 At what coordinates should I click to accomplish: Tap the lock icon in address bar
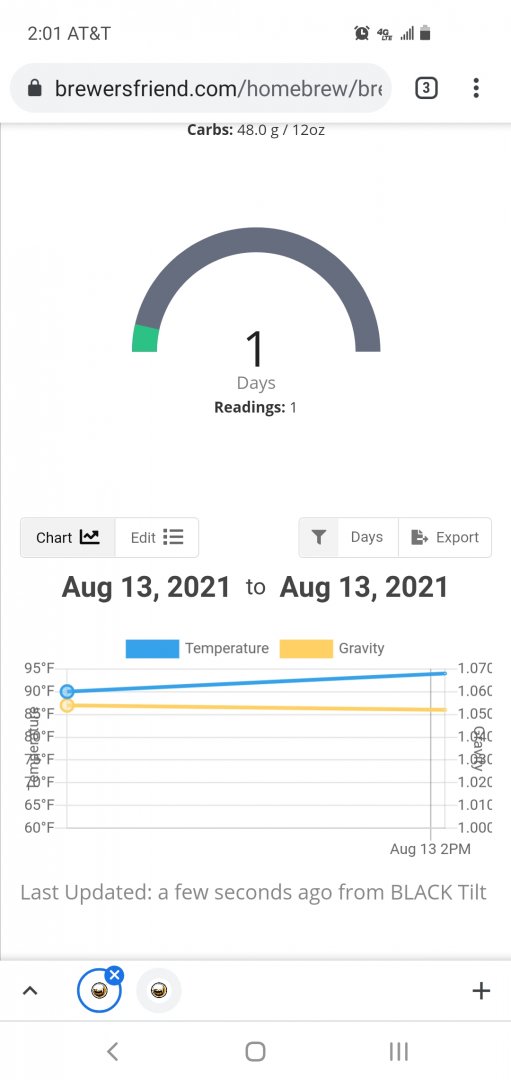[x=34, y=88]
